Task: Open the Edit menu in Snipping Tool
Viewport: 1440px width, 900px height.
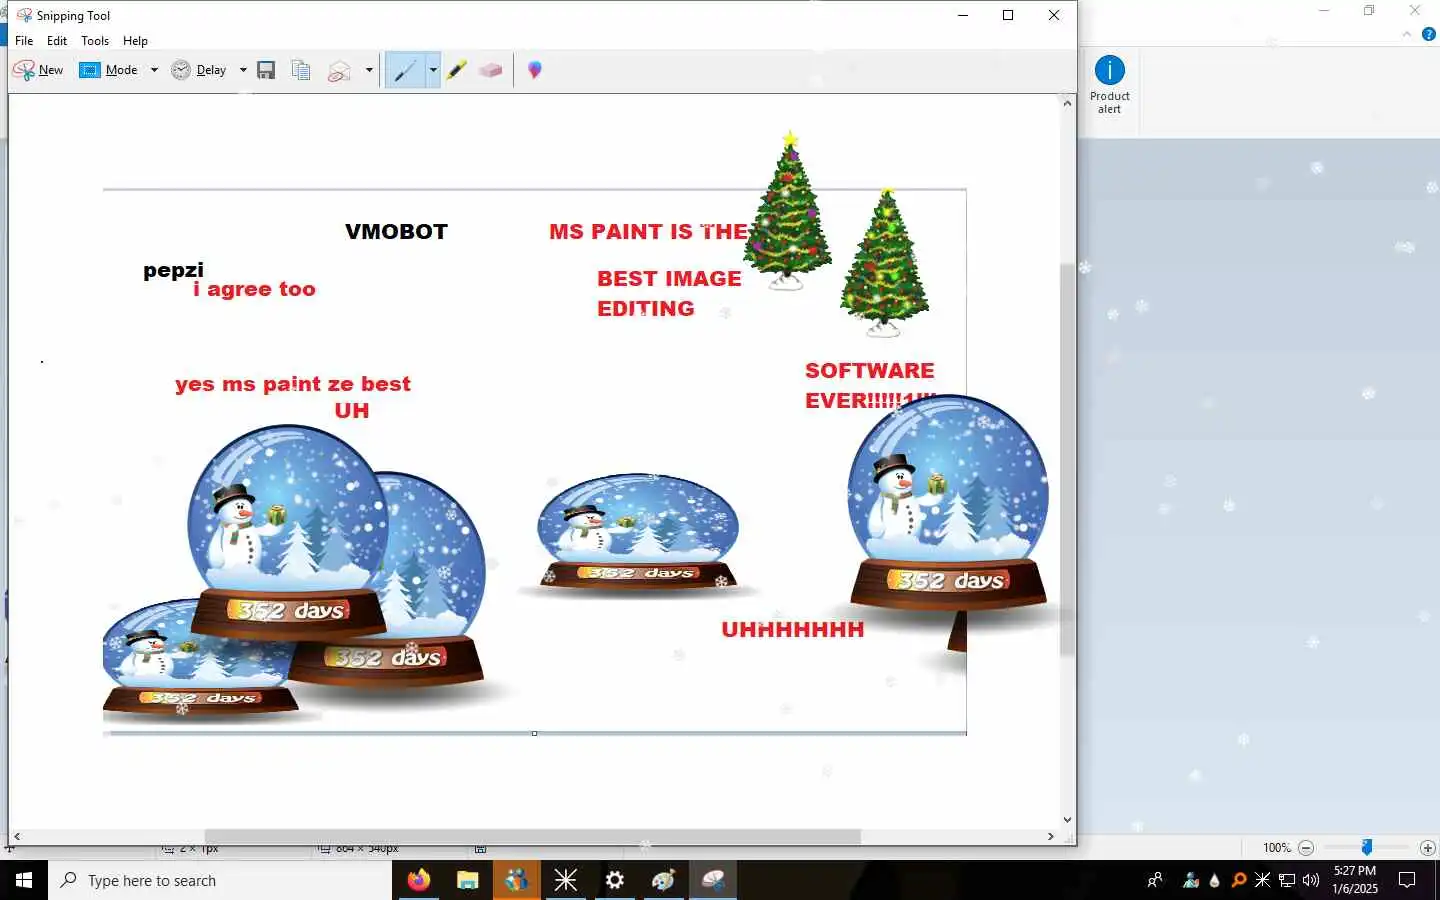Action: click(57, 41)
